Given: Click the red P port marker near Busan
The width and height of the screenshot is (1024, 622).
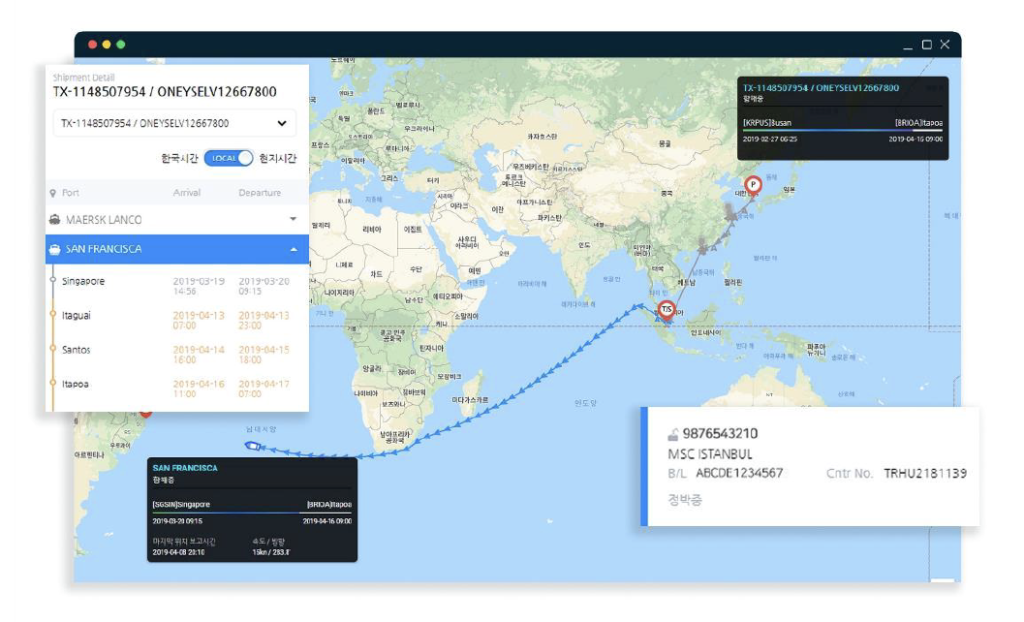Looking at the screenshot, I should [753, 186].
